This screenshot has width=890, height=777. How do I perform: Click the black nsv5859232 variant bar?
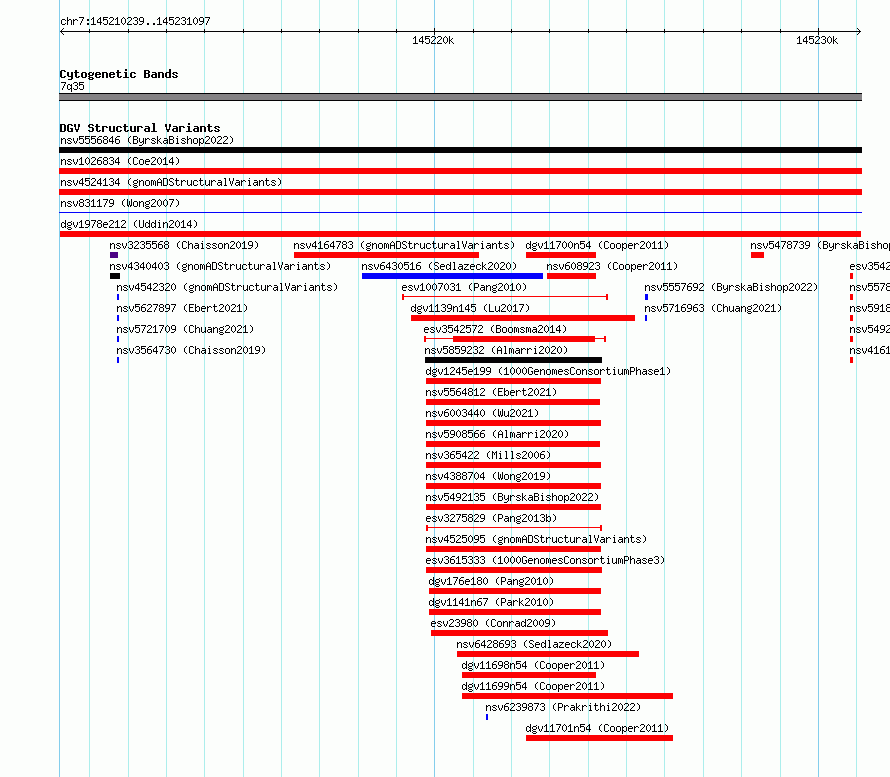pyautogui.click(x=513, y=360)
